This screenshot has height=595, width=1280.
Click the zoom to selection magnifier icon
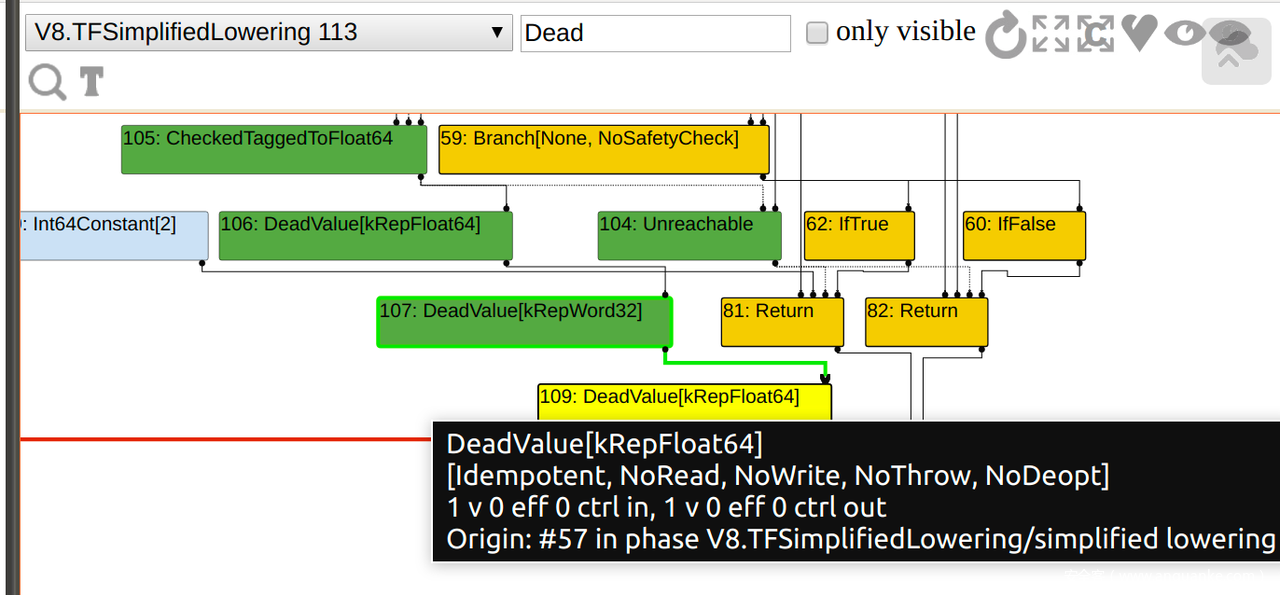[x=46, y=81]
